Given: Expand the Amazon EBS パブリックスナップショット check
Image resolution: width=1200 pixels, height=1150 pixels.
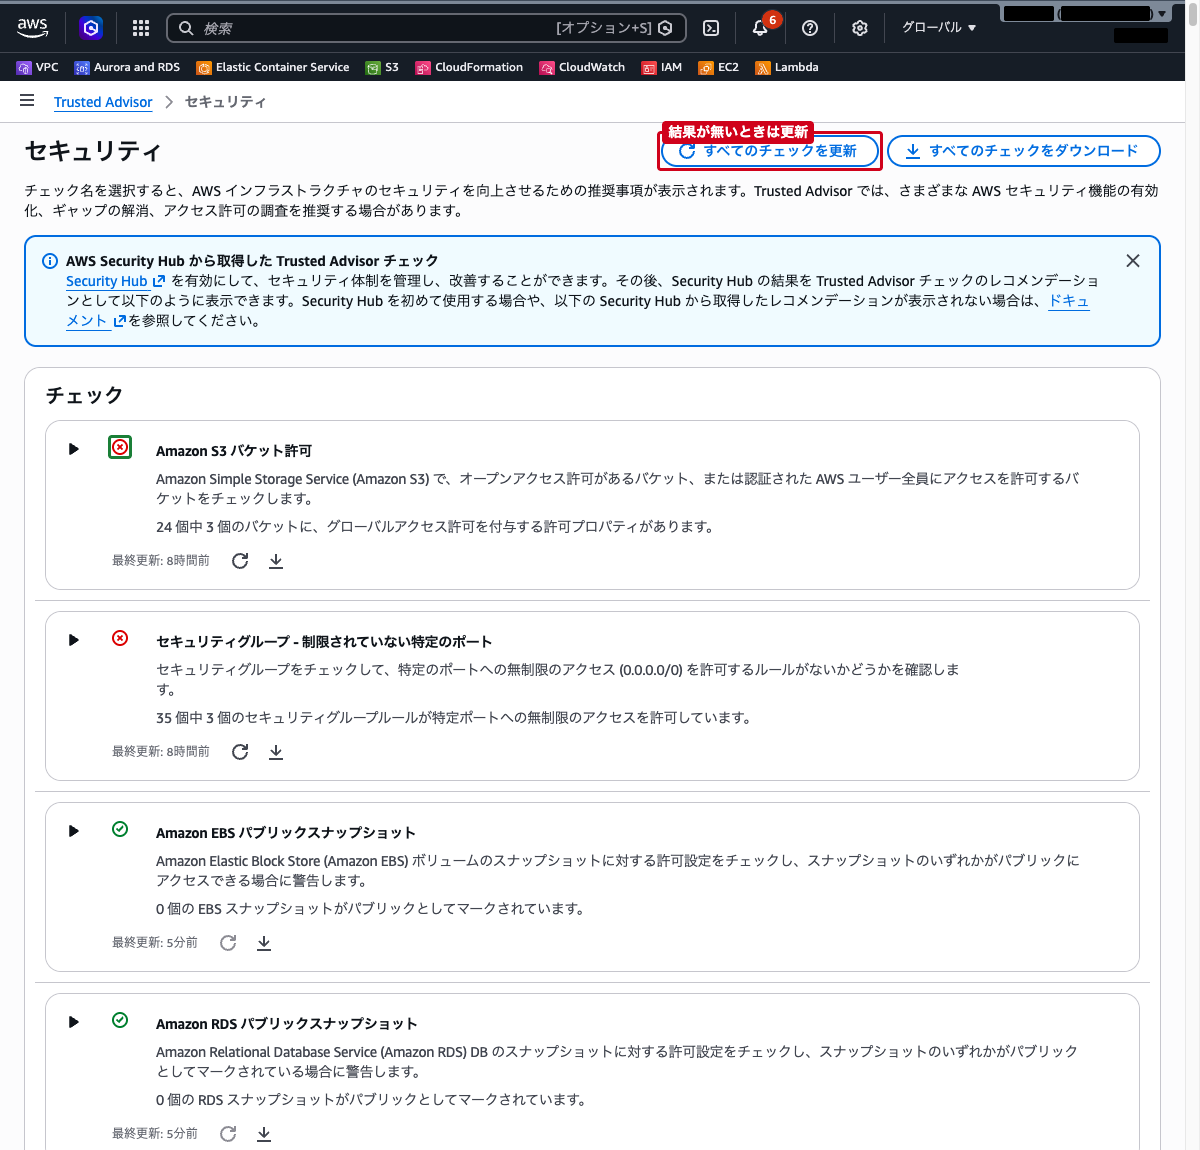Looking at the screenshot, I should (74, 831).
